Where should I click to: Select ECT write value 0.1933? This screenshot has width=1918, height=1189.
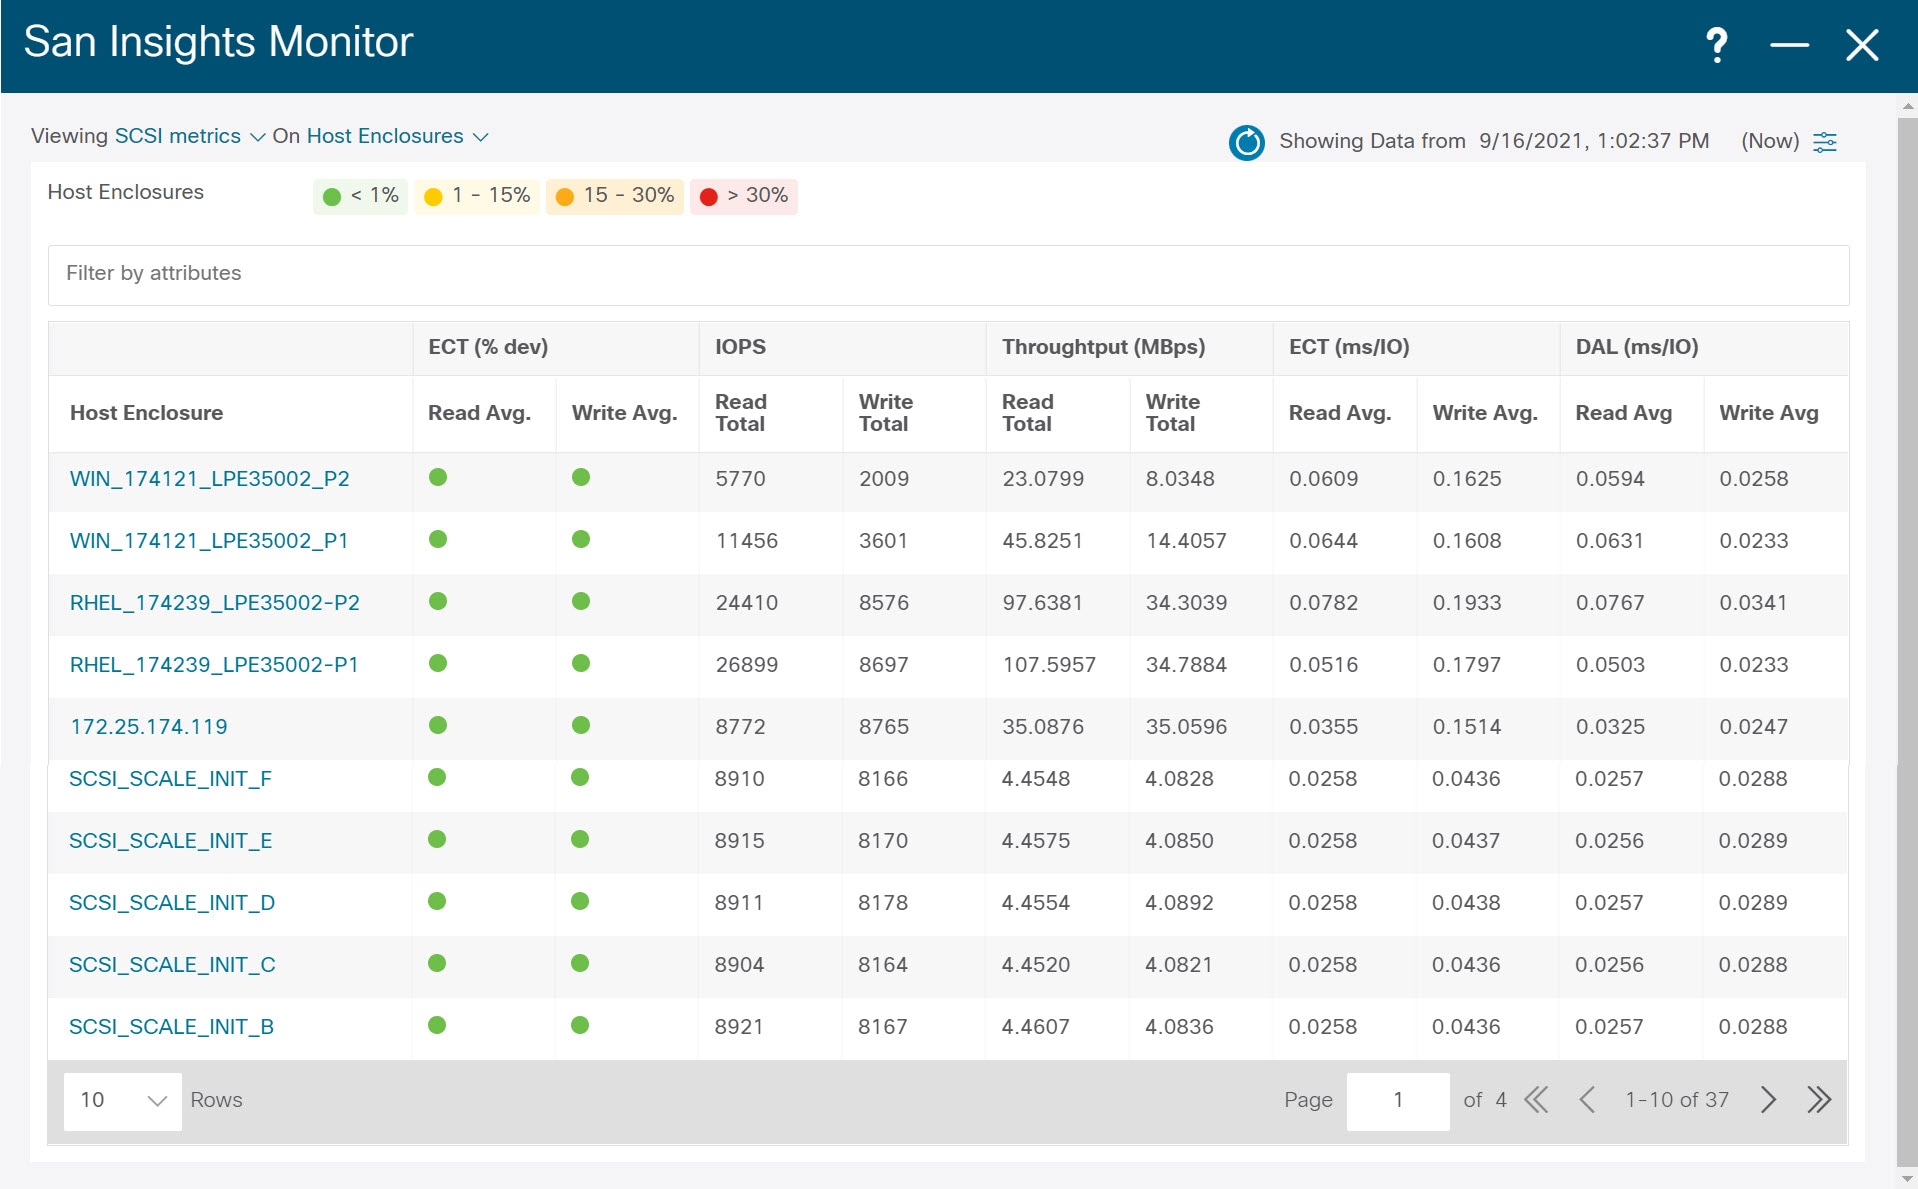point(1467,603)
